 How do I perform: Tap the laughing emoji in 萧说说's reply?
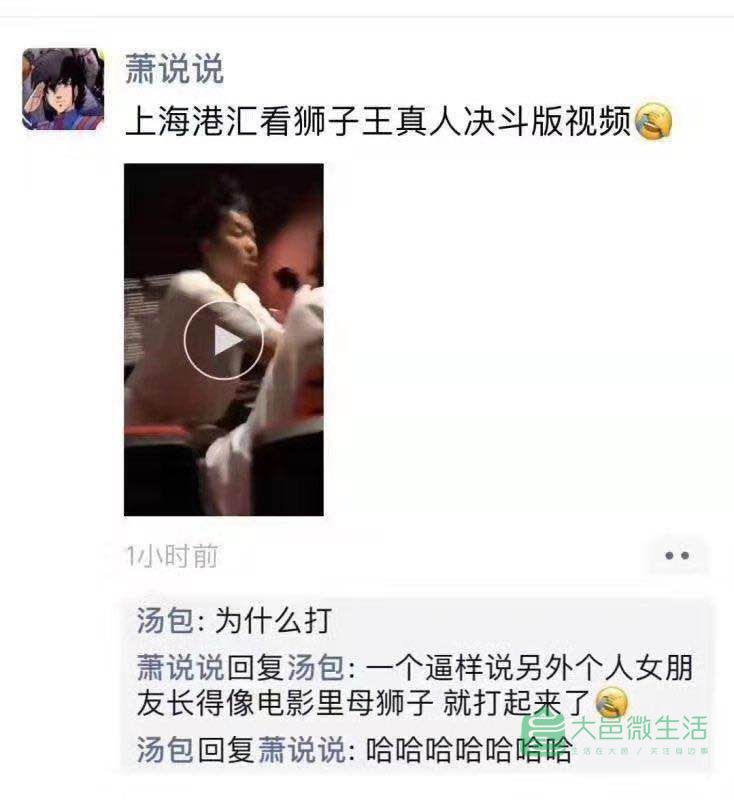coord(612,703)
